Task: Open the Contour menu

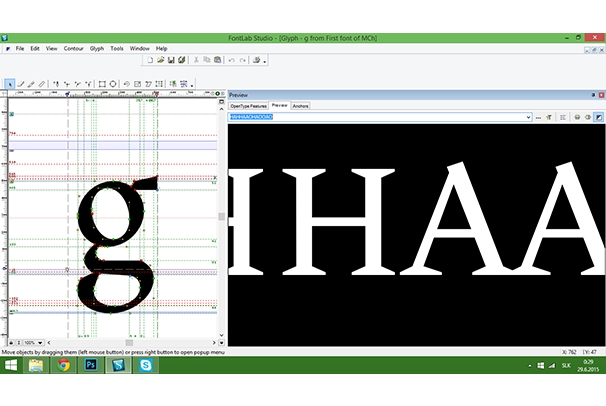Action: tap(73, 48)
